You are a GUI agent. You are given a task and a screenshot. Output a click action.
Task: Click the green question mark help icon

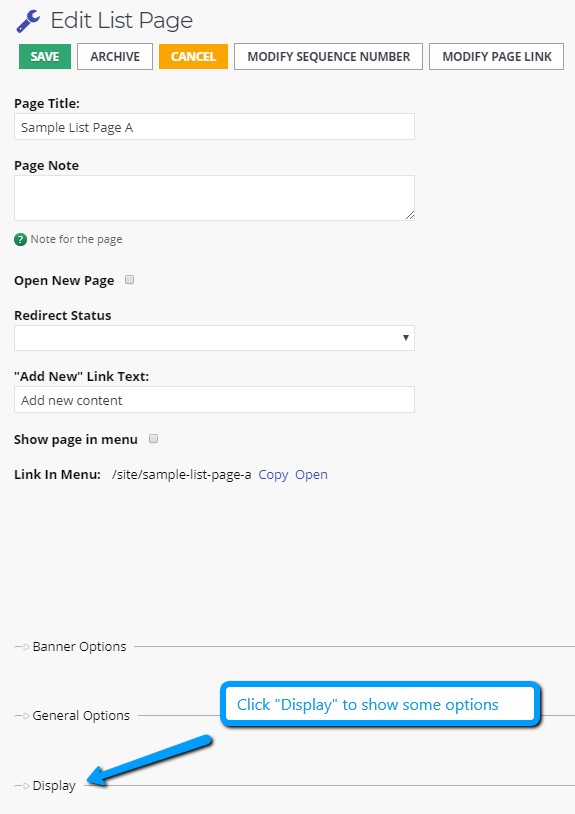[x=20, y=240]
